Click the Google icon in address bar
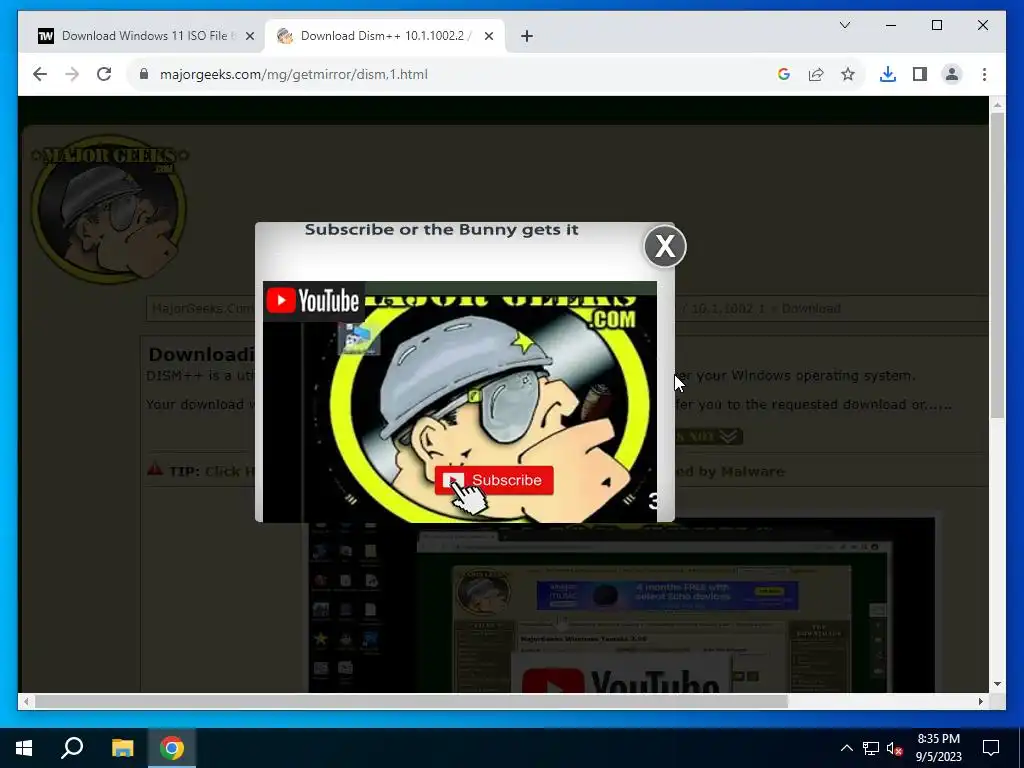Viewport: 1024px width, 768px height. click(784, 74)
